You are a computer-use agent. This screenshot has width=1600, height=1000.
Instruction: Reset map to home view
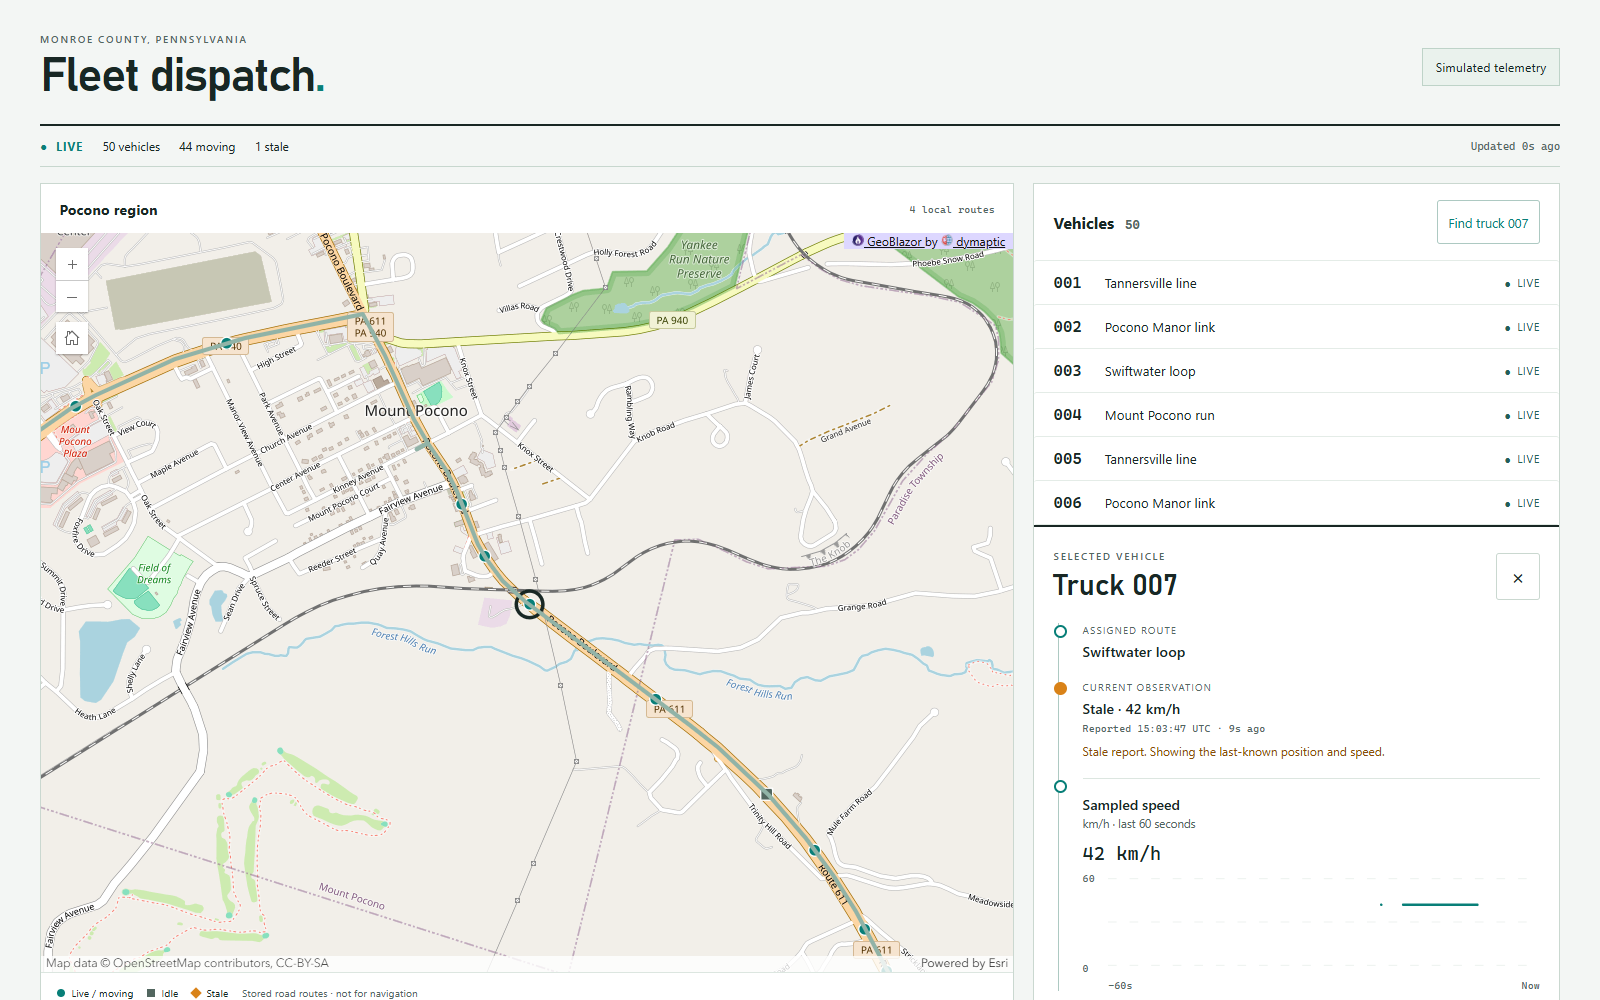tap(72, 338)
